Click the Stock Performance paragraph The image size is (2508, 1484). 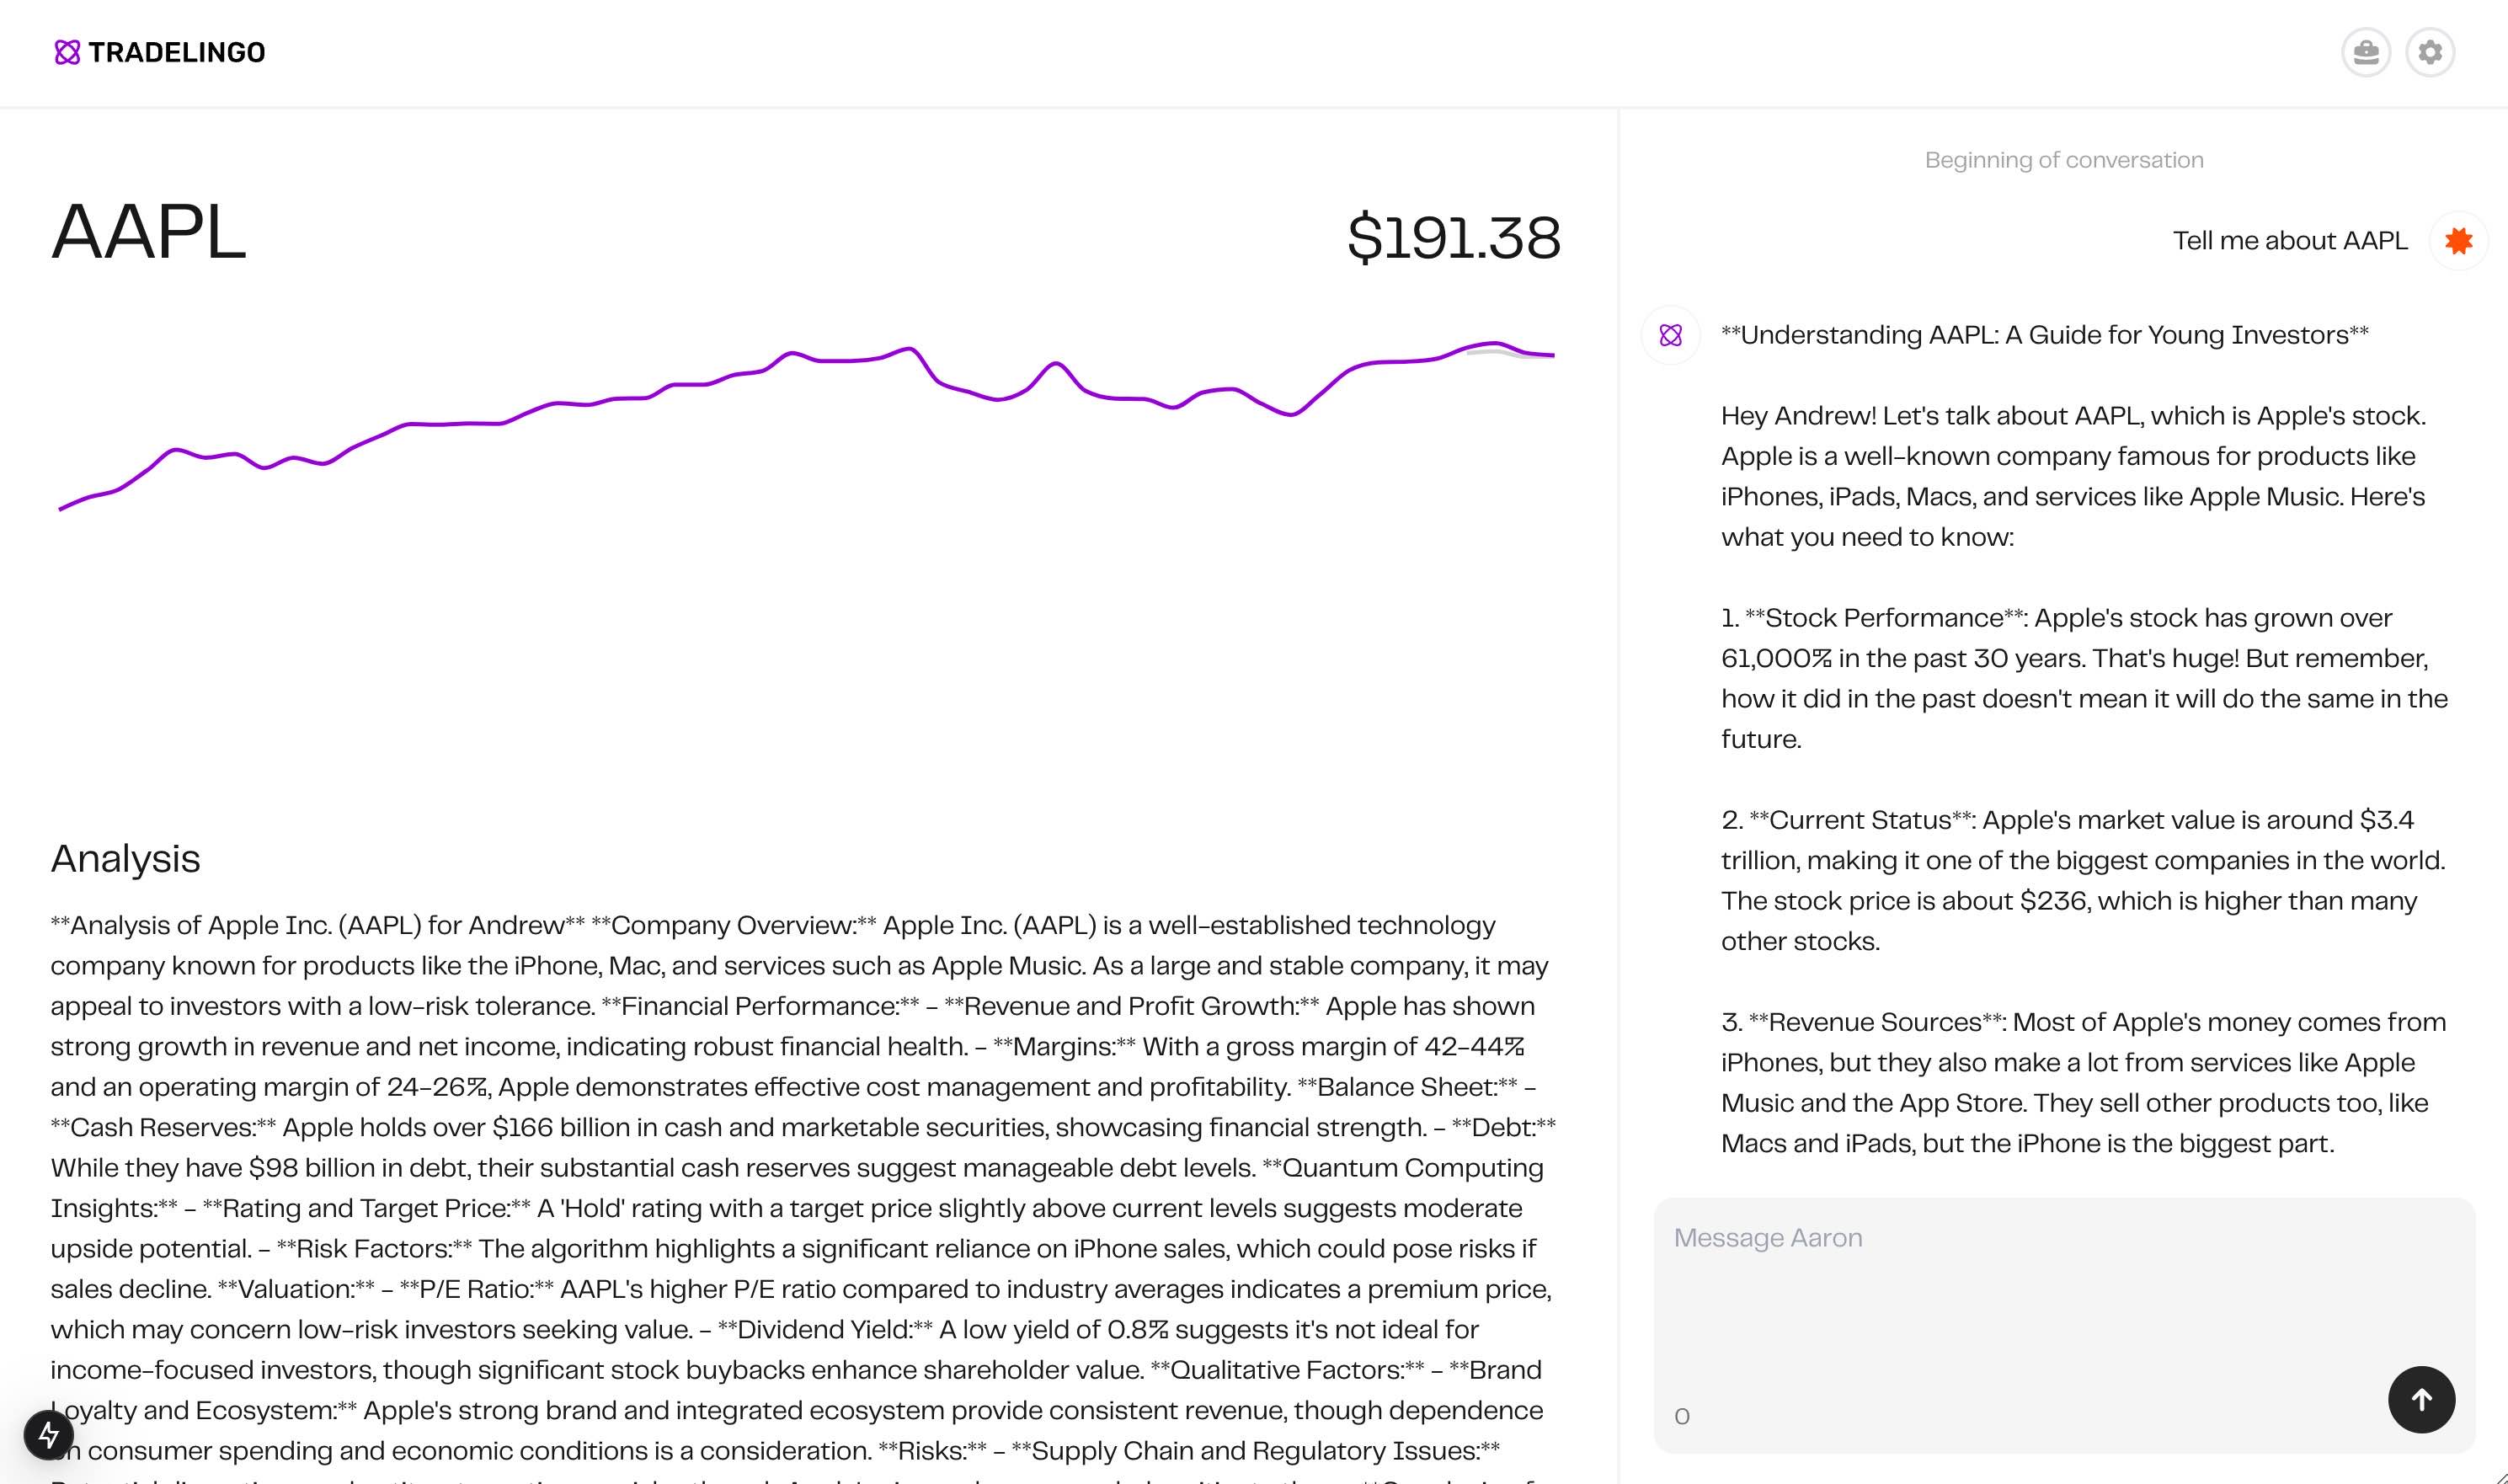pyautogui.click(x=2083, y=678)
